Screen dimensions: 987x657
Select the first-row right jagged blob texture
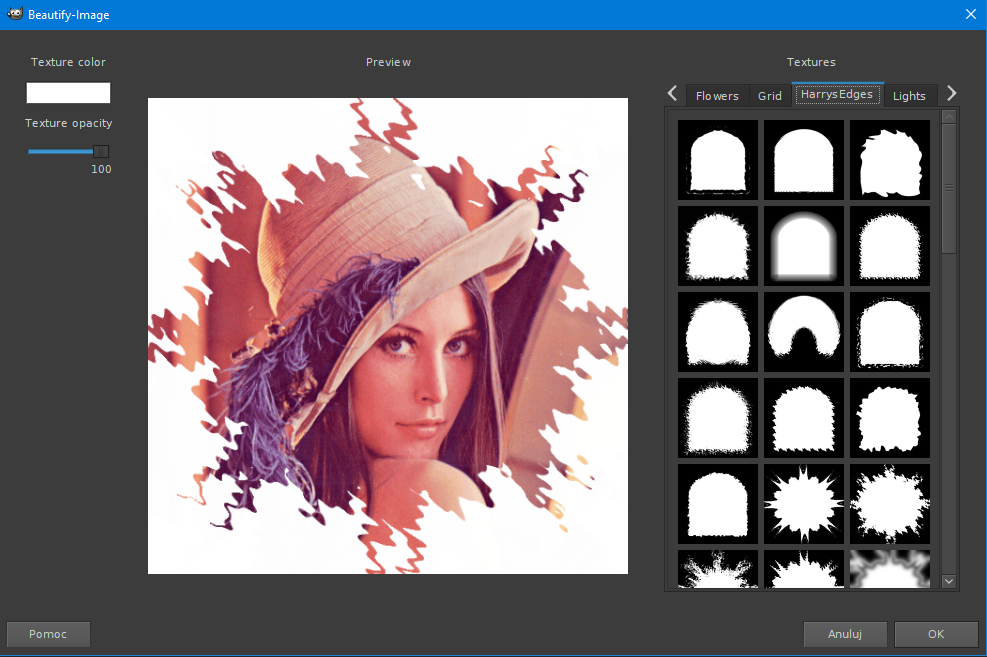pyautogui.click(x=889, y=160)
